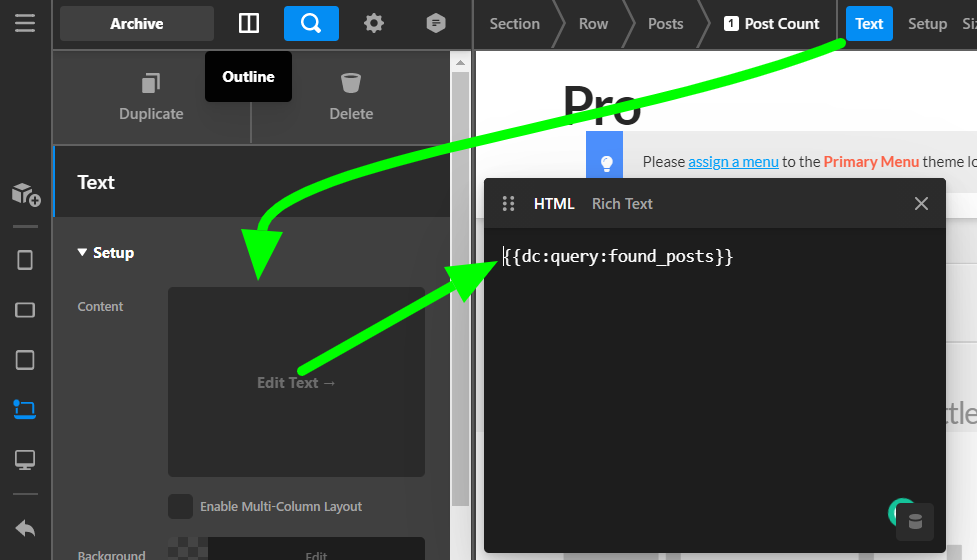The width and height of the screenshot is (977, 560).
Task: Collapse the Setup section triangle
Action: tap(82, 253)
